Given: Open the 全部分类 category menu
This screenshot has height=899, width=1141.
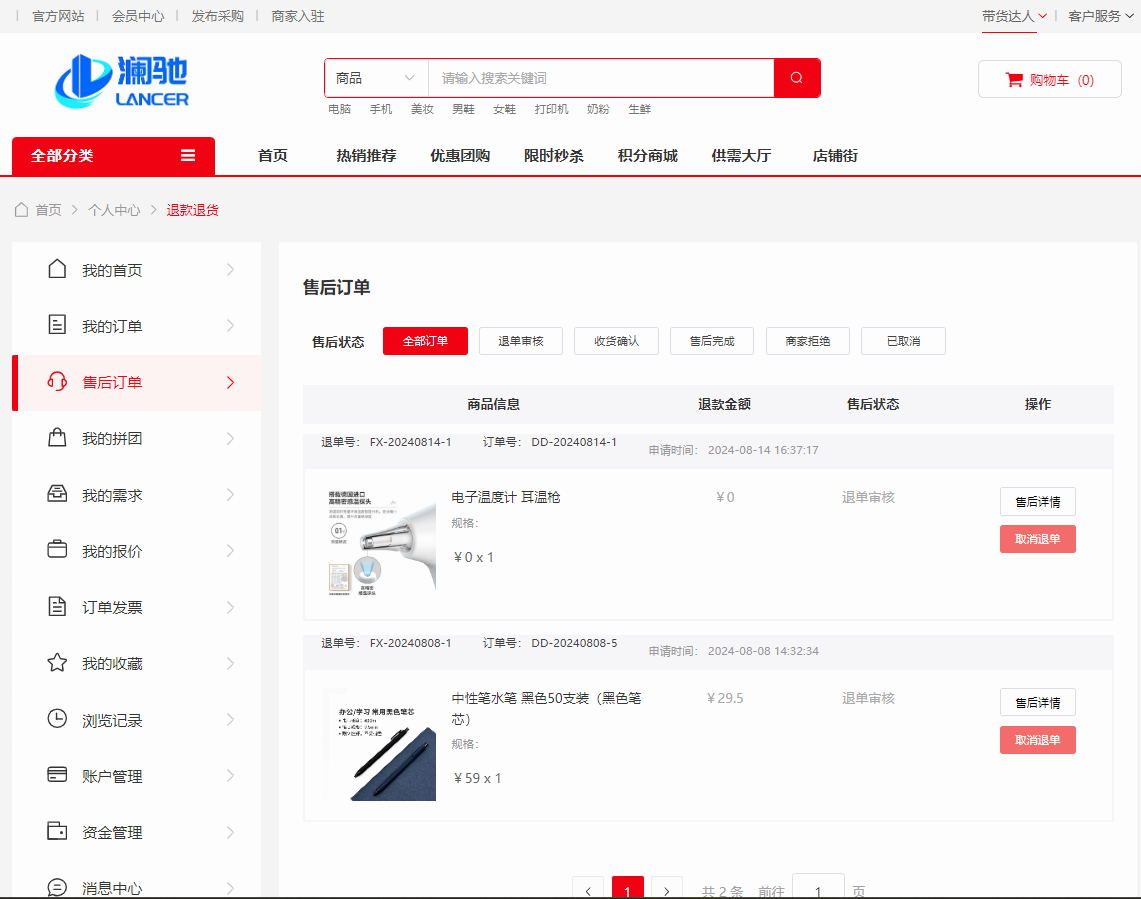Looking at the screenshot, I should point(113,156).
